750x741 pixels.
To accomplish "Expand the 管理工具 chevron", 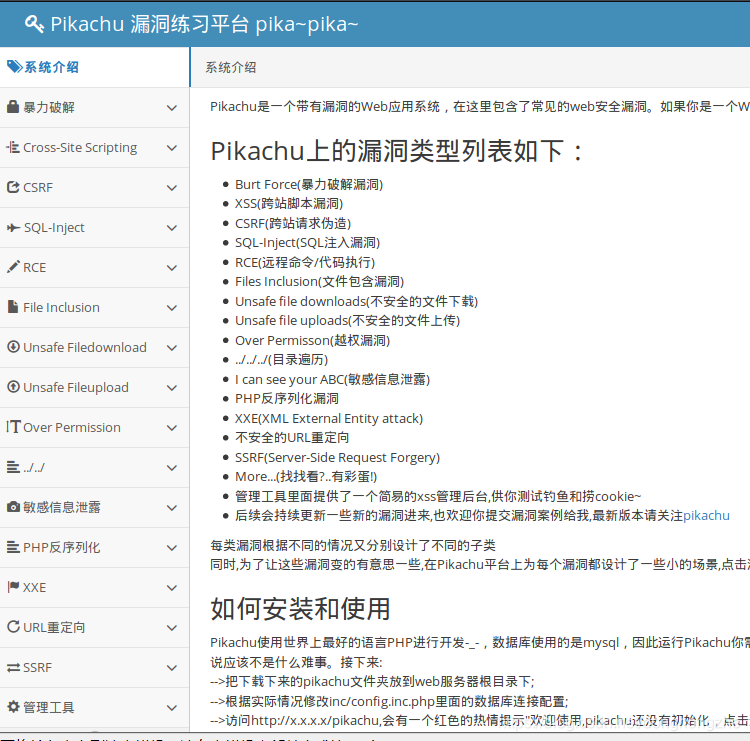I will point(172,708).
